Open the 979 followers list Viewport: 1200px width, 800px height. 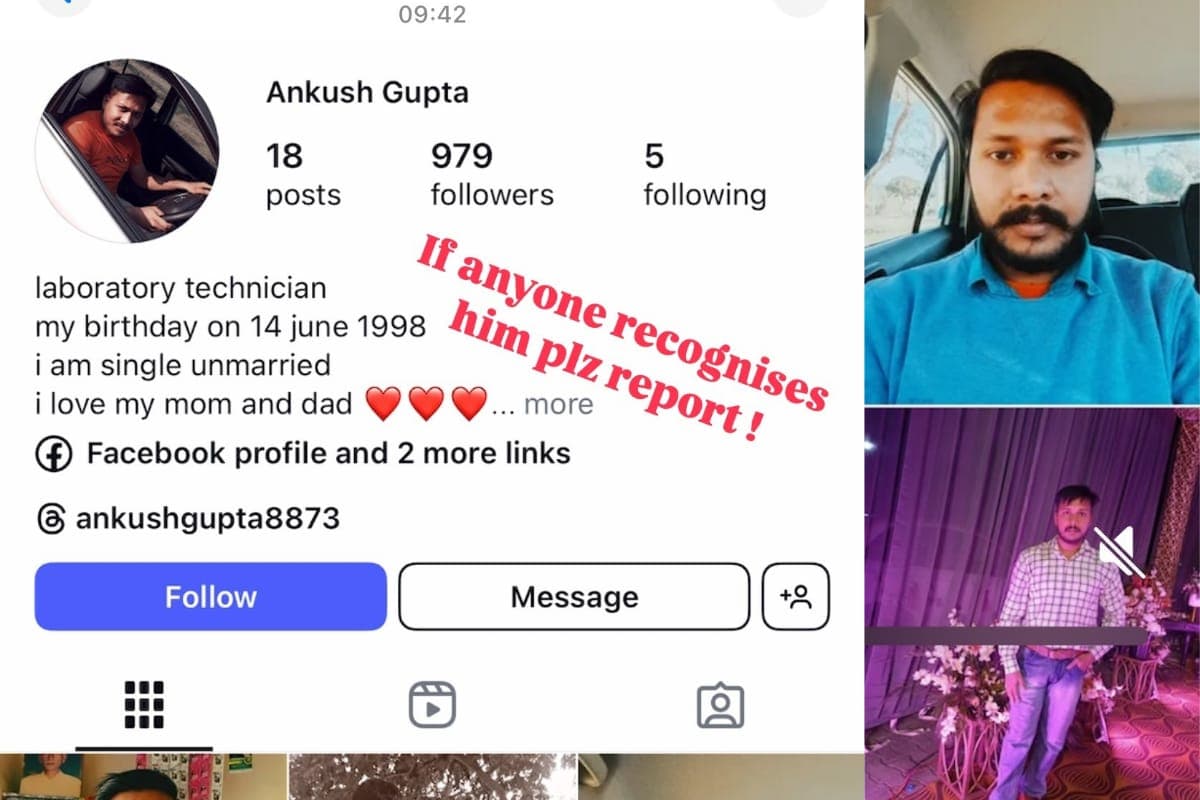492,175
